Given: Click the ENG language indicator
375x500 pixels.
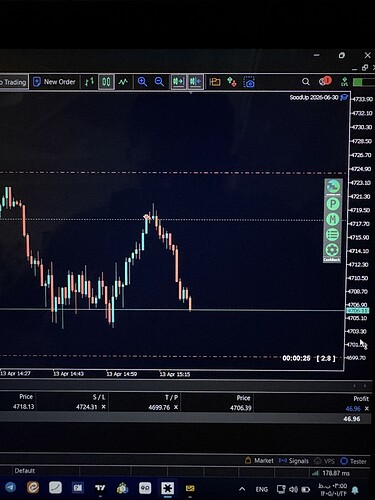Looking at the screenshot, I should click(262, 489).
